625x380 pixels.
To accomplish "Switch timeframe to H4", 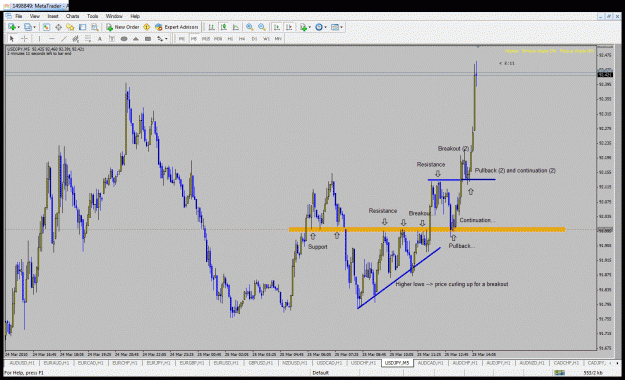I will point(242,39).
